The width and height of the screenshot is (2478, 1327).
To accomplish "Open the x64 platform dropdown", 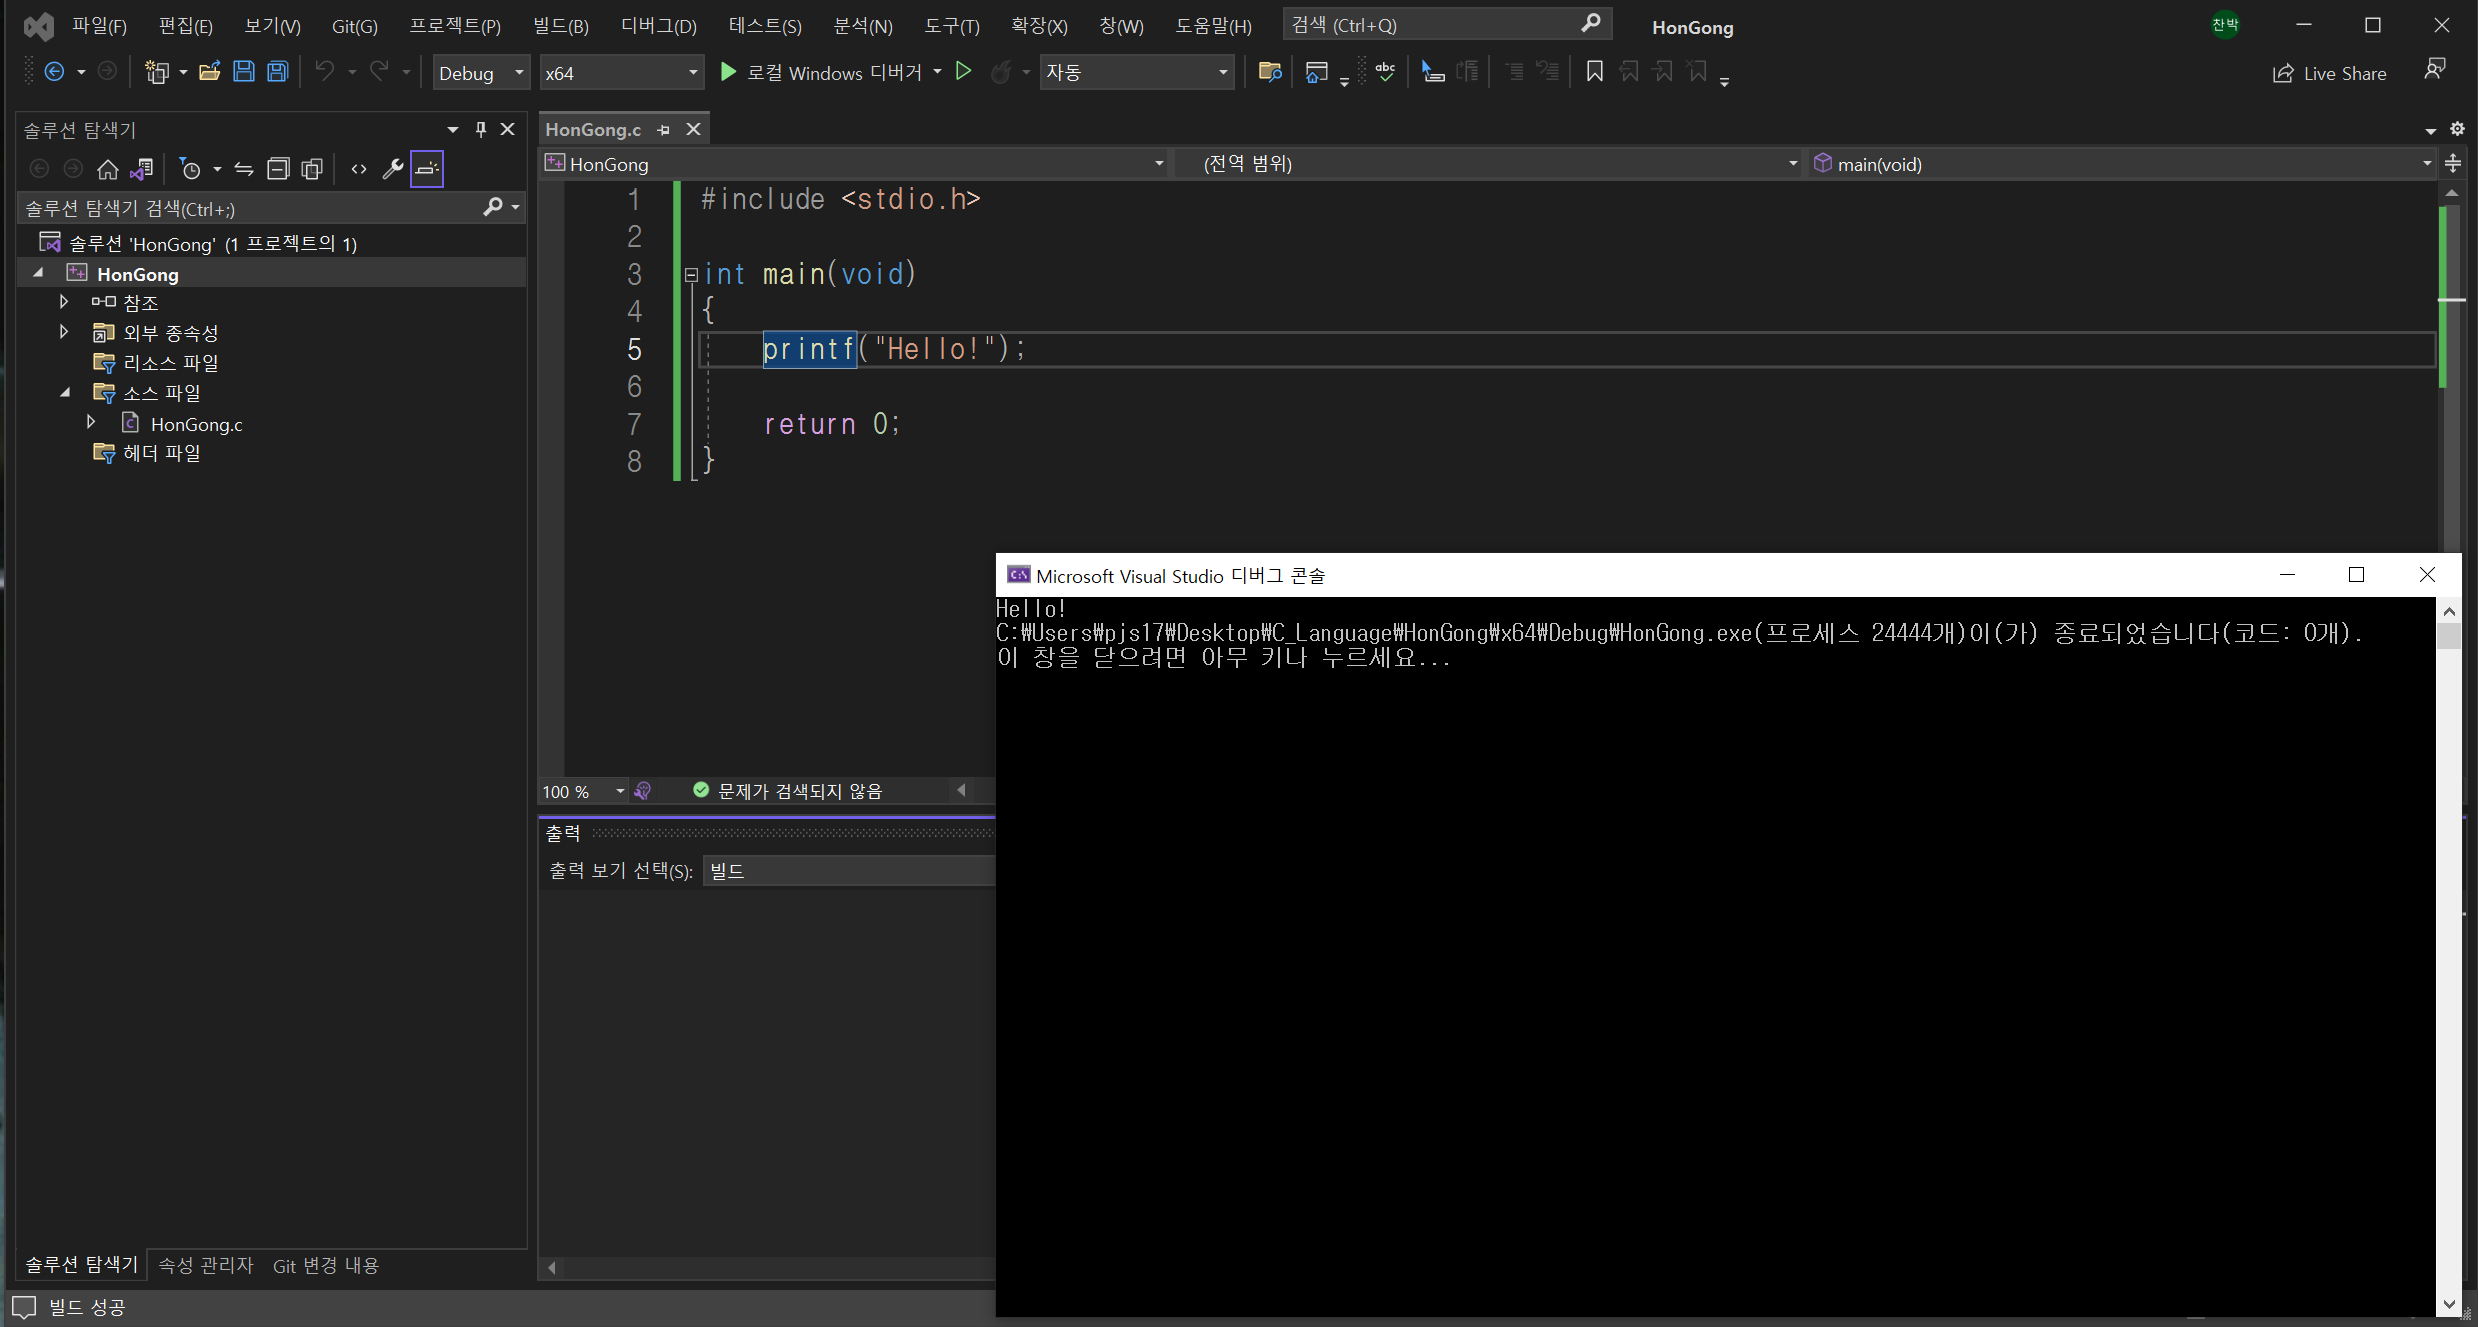I will click(620, 73).
